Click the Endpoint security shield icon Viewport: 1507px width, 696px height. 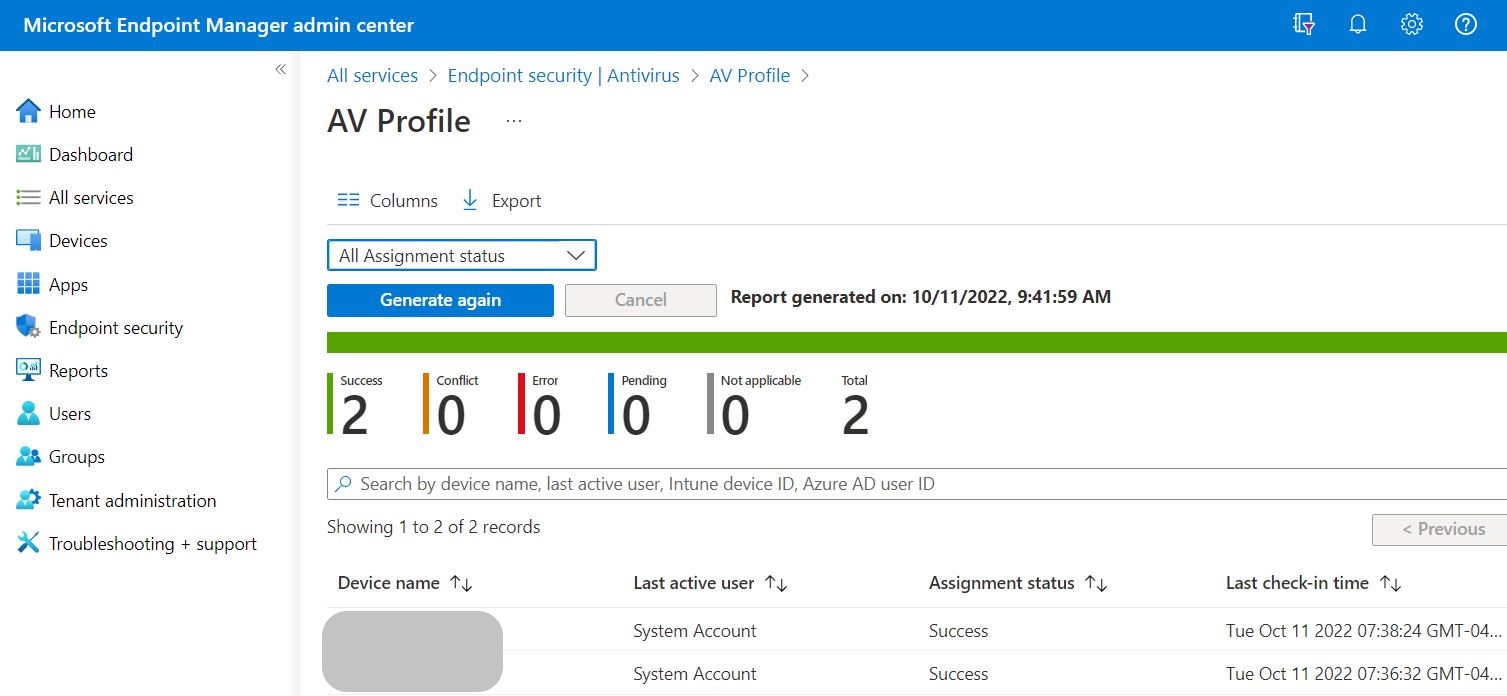point(29,327)
